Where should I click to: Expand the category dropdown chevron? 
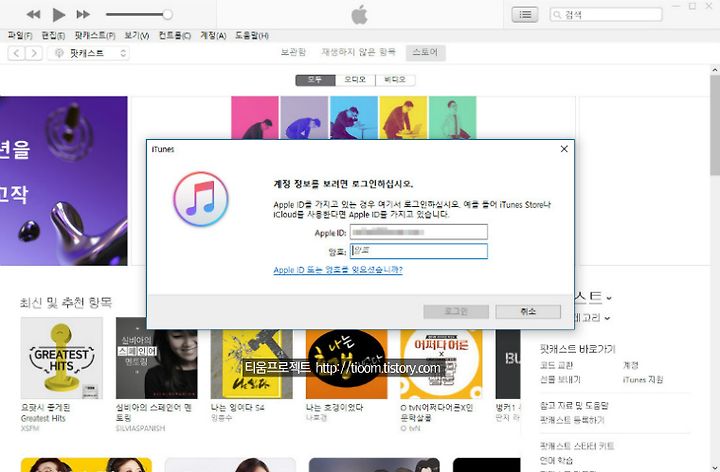coord(607,318)
